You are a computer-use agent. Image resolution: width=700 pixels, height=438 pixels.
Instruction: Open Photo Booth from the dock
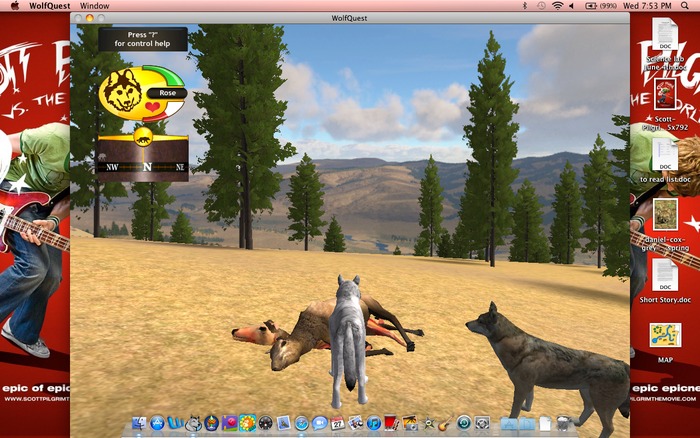(392, 423)
